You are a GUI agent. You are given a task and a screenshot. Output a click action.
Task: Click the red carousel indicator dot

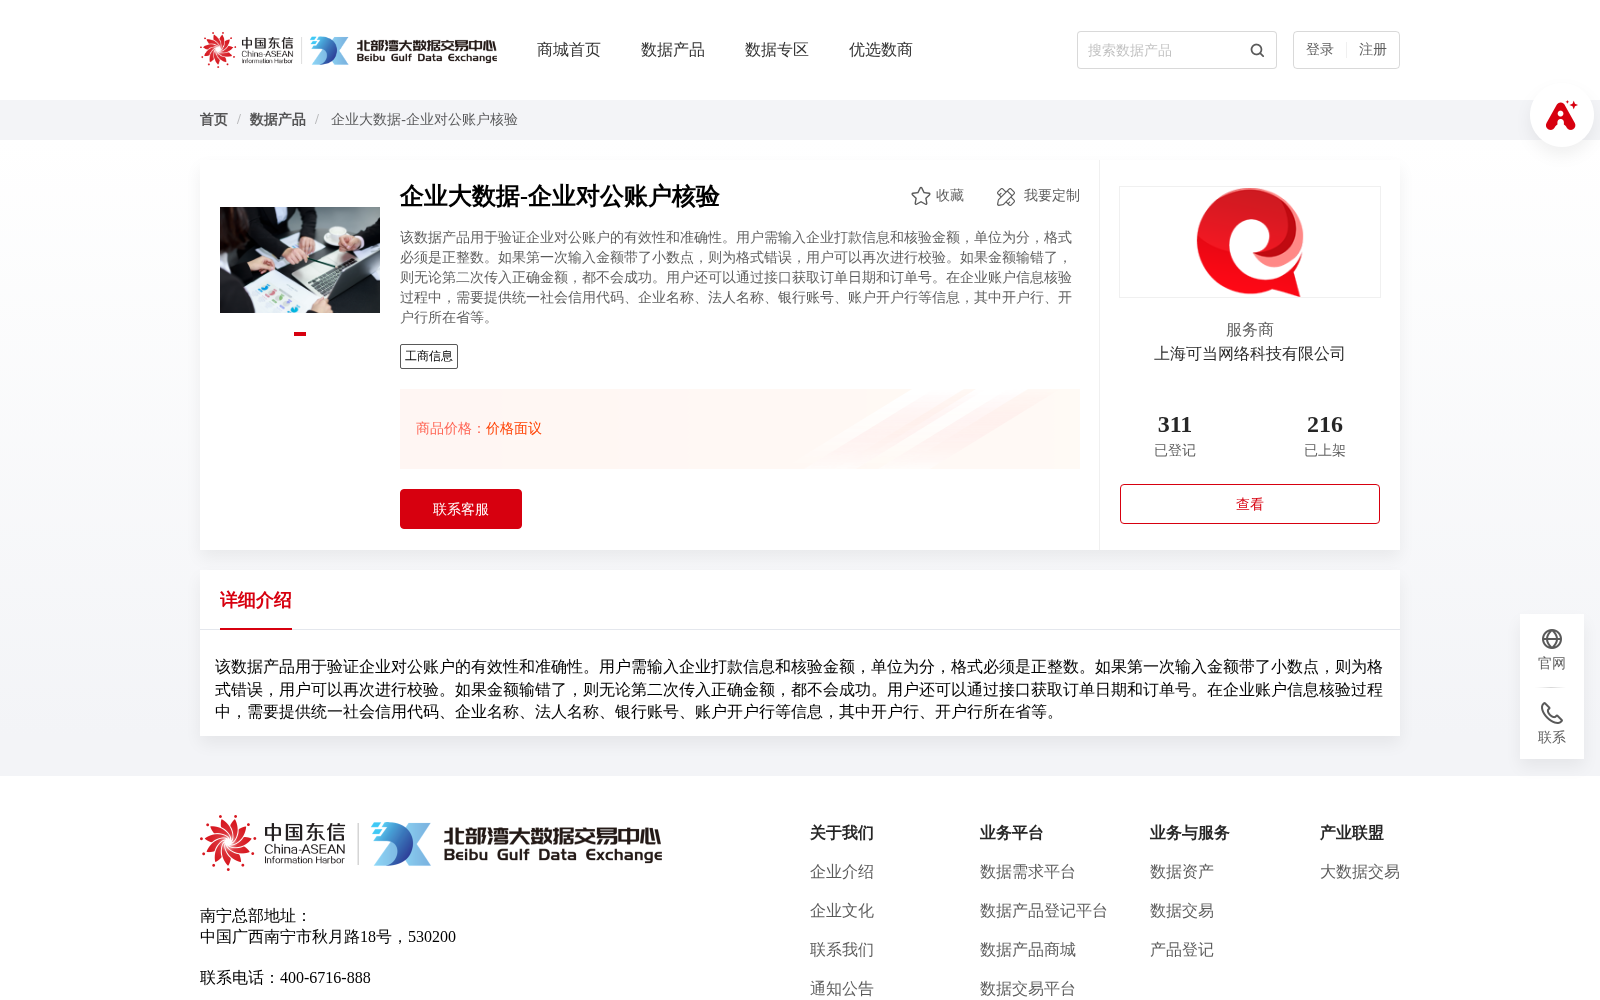coord(300,334)
